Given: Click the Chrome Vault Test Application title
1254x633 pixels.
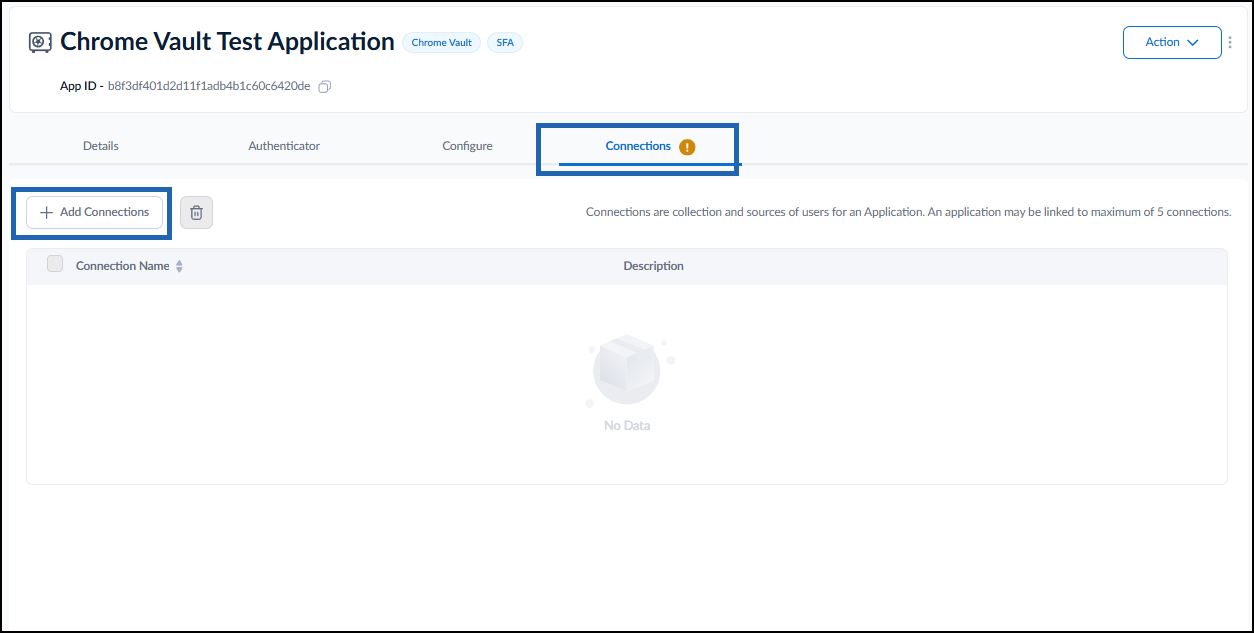Looking at the screenshot, I should [227, 42].
